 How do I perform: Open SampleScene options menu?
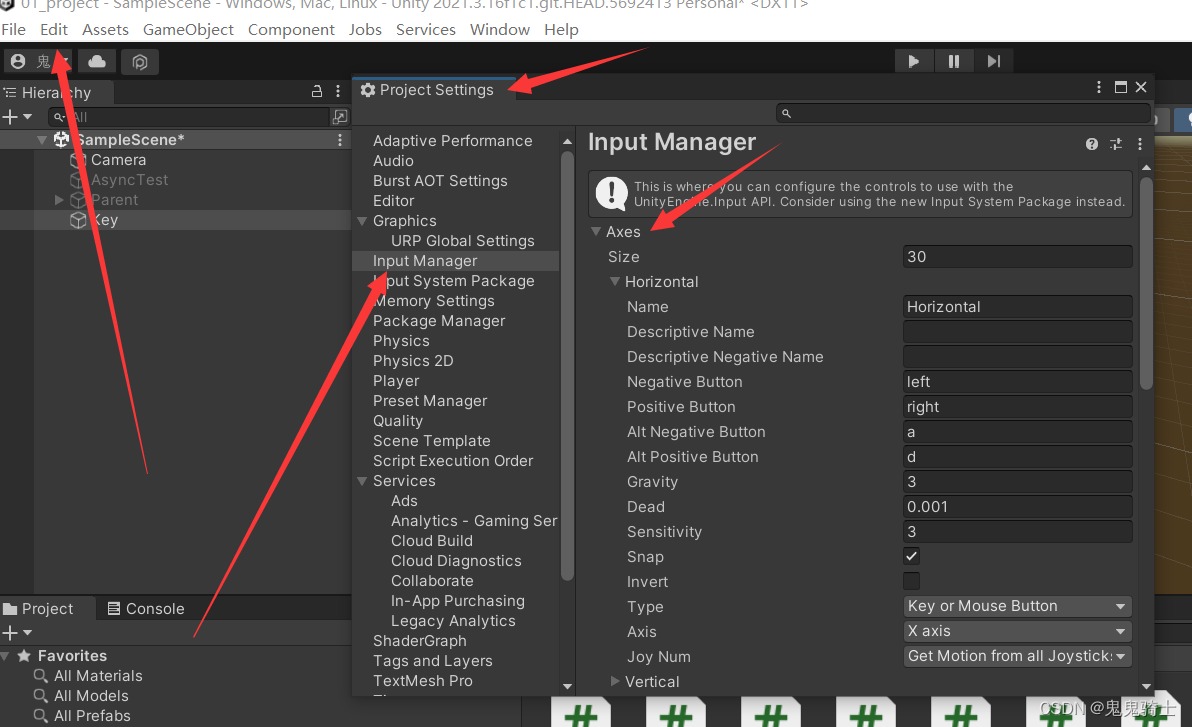coord(340,140)
